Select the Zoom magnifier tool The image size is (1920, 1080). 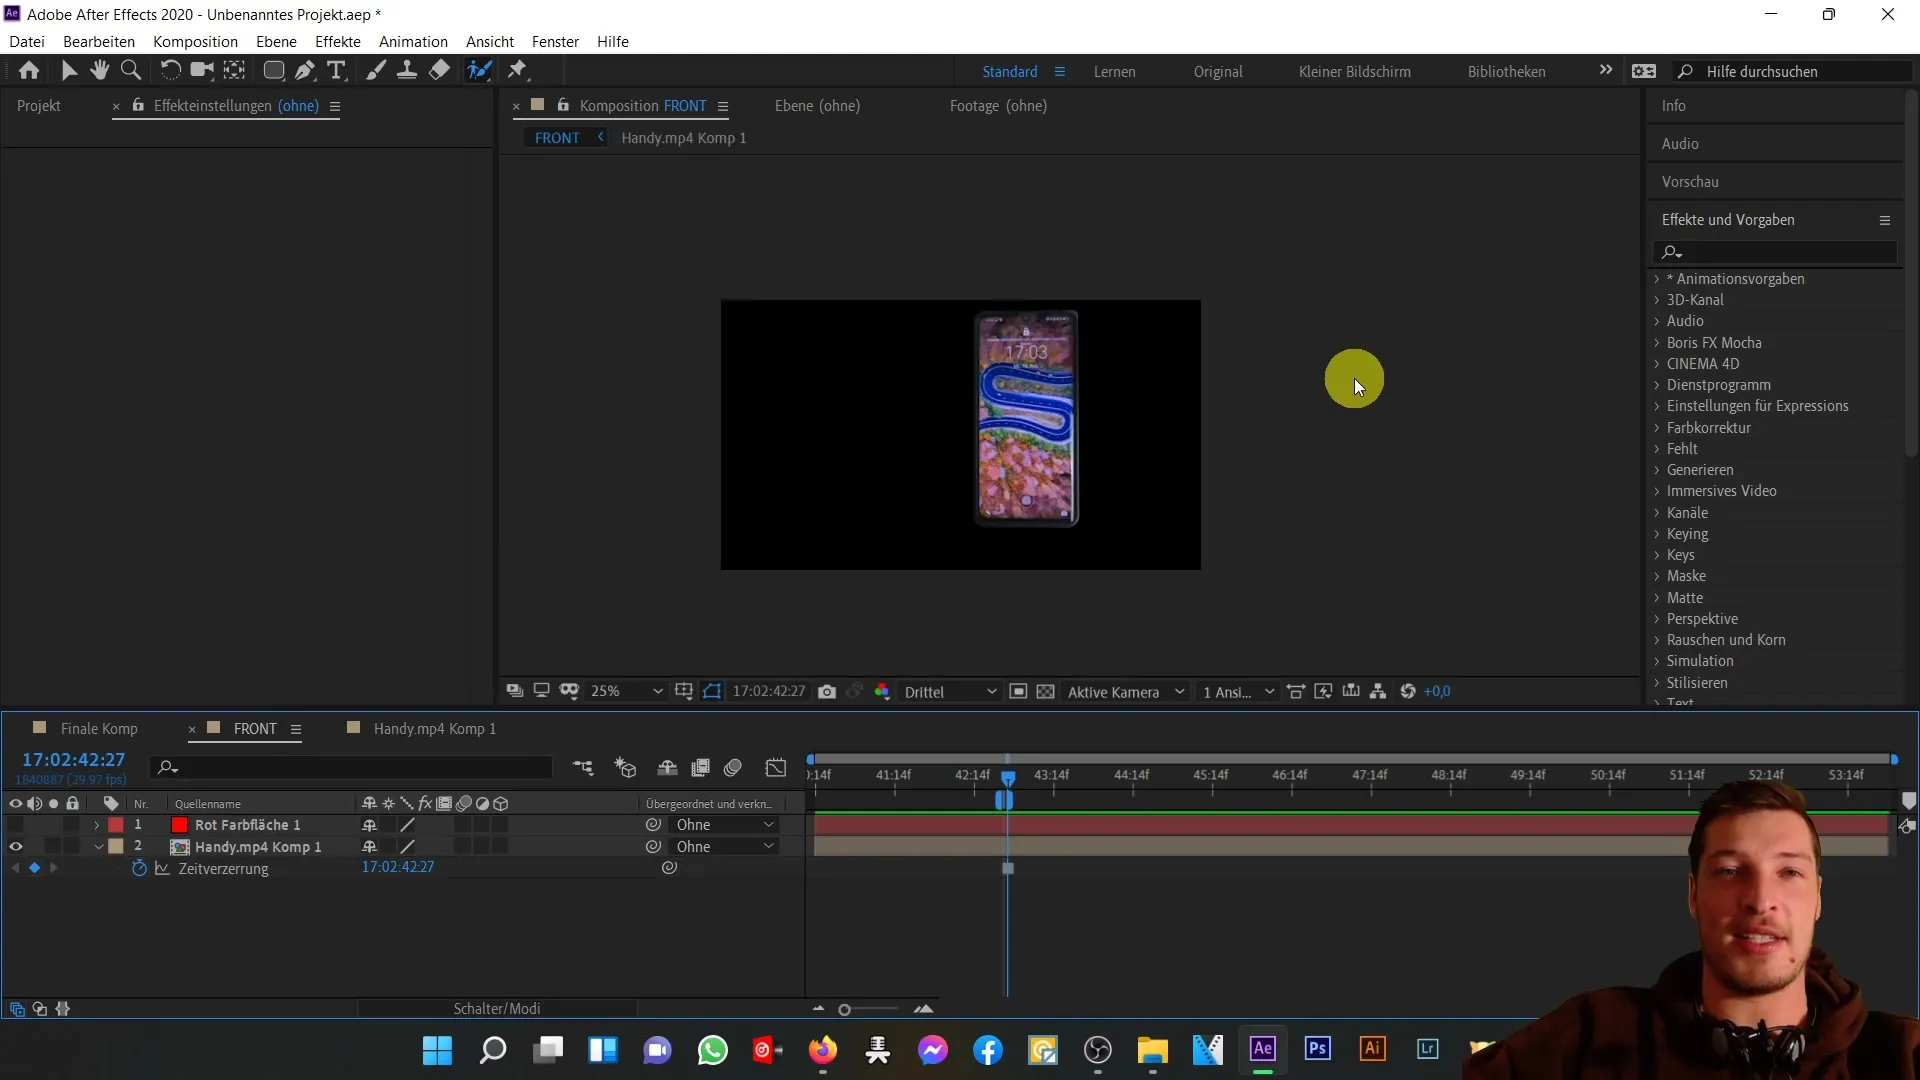[x=131, y=70]
